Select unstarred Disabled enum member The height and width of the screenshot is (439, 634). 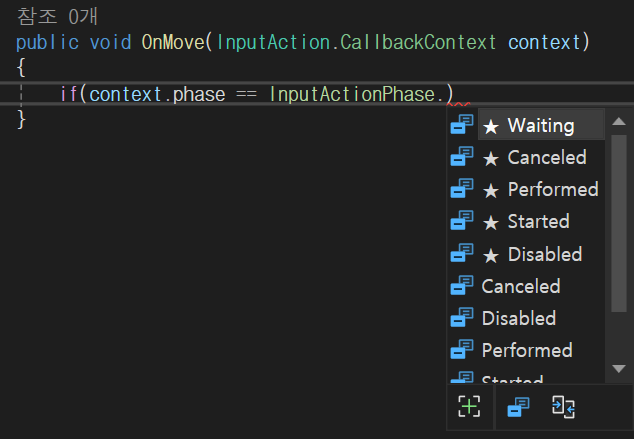(519, 318)
